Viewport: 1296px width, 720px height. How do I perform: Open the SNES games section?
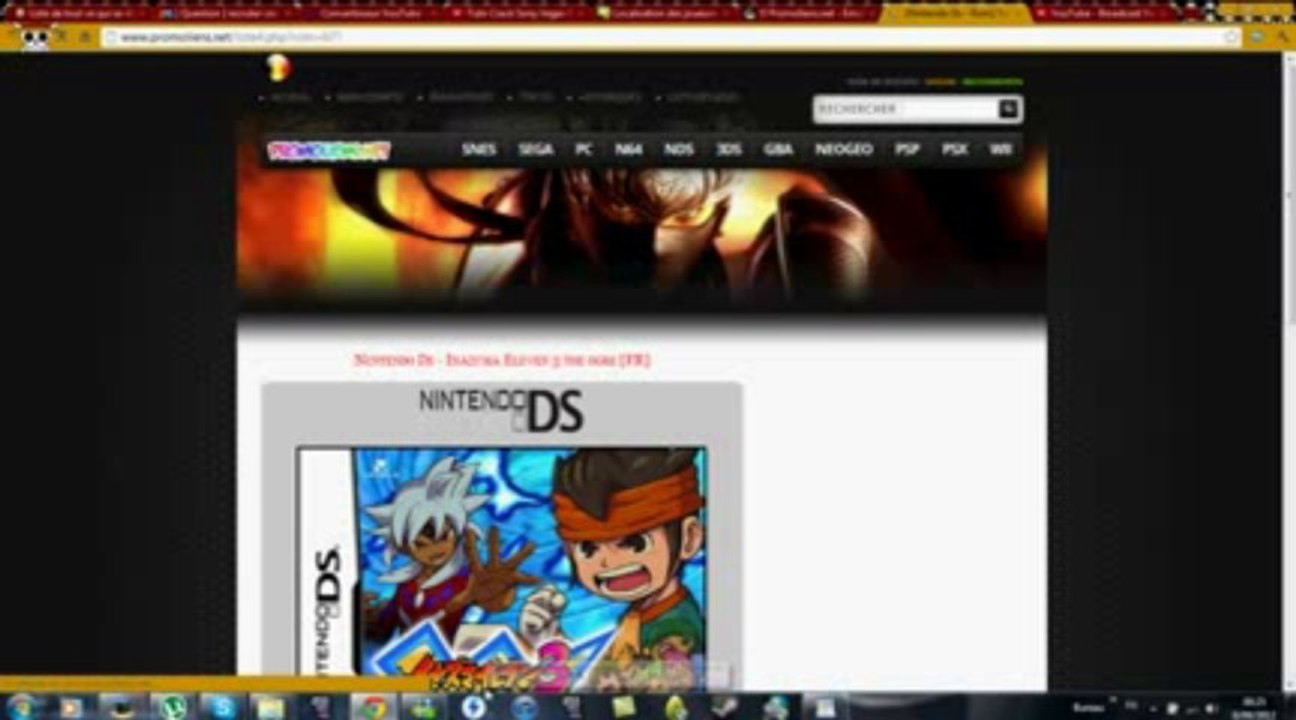[479, 149]
